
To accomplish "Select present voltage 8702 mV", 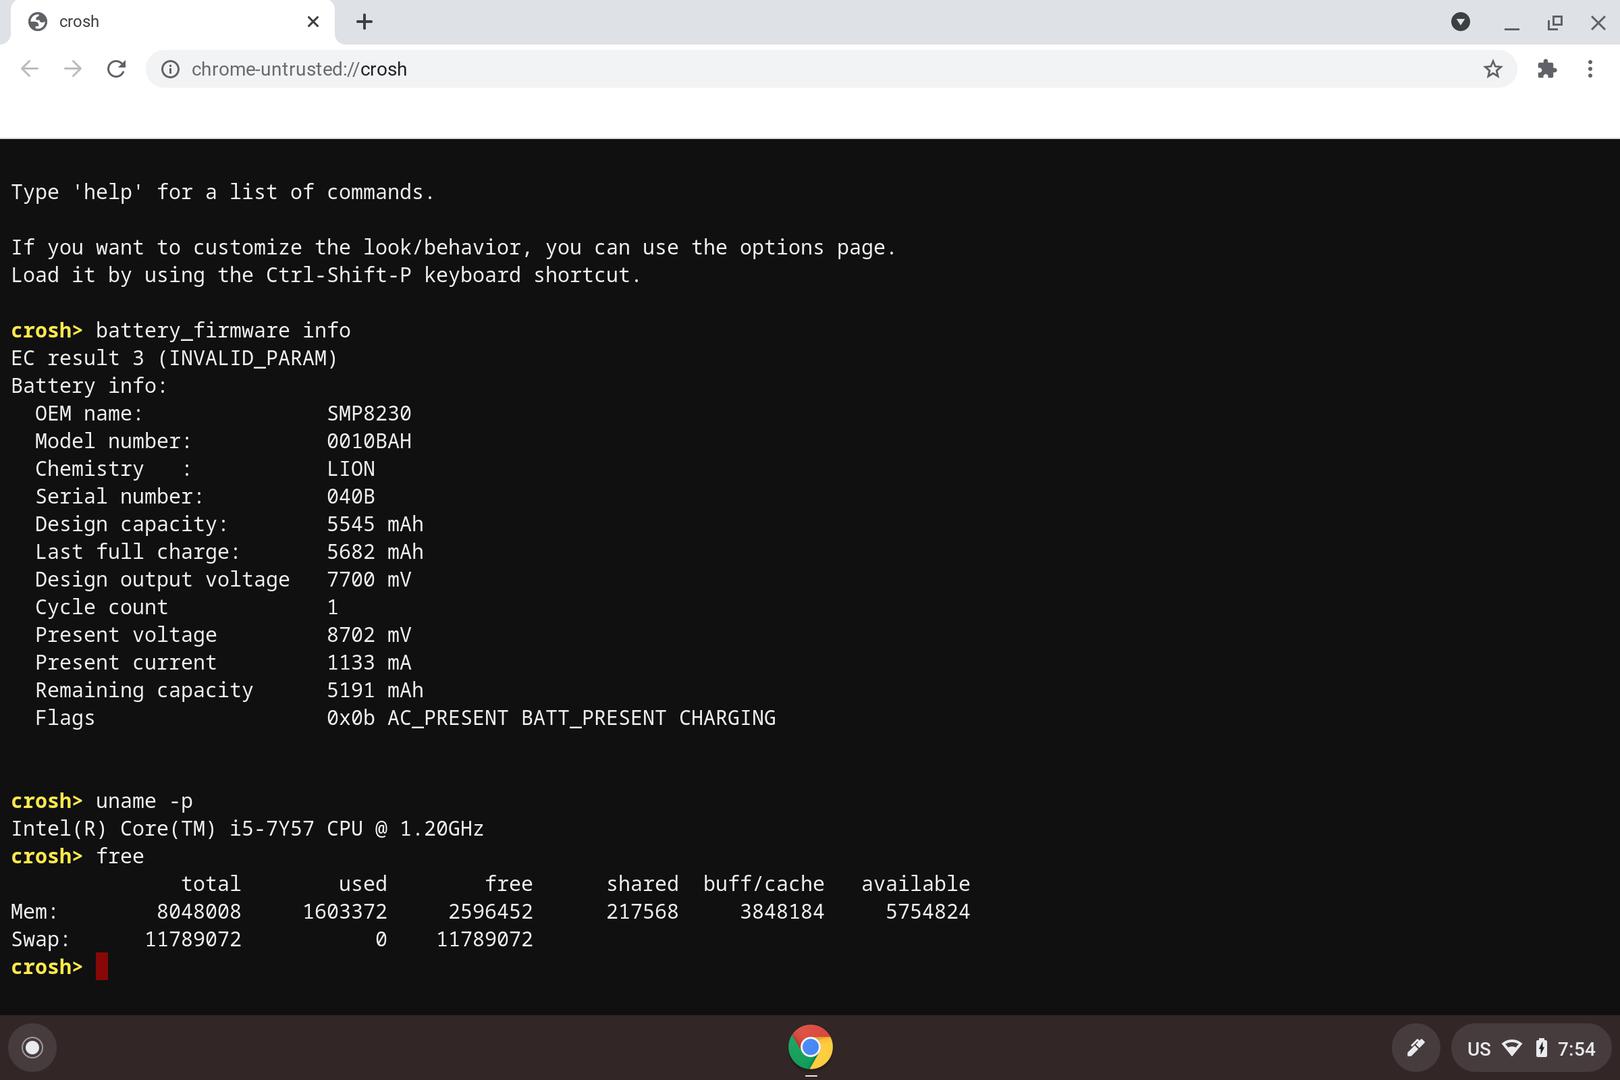I will 369,635.
